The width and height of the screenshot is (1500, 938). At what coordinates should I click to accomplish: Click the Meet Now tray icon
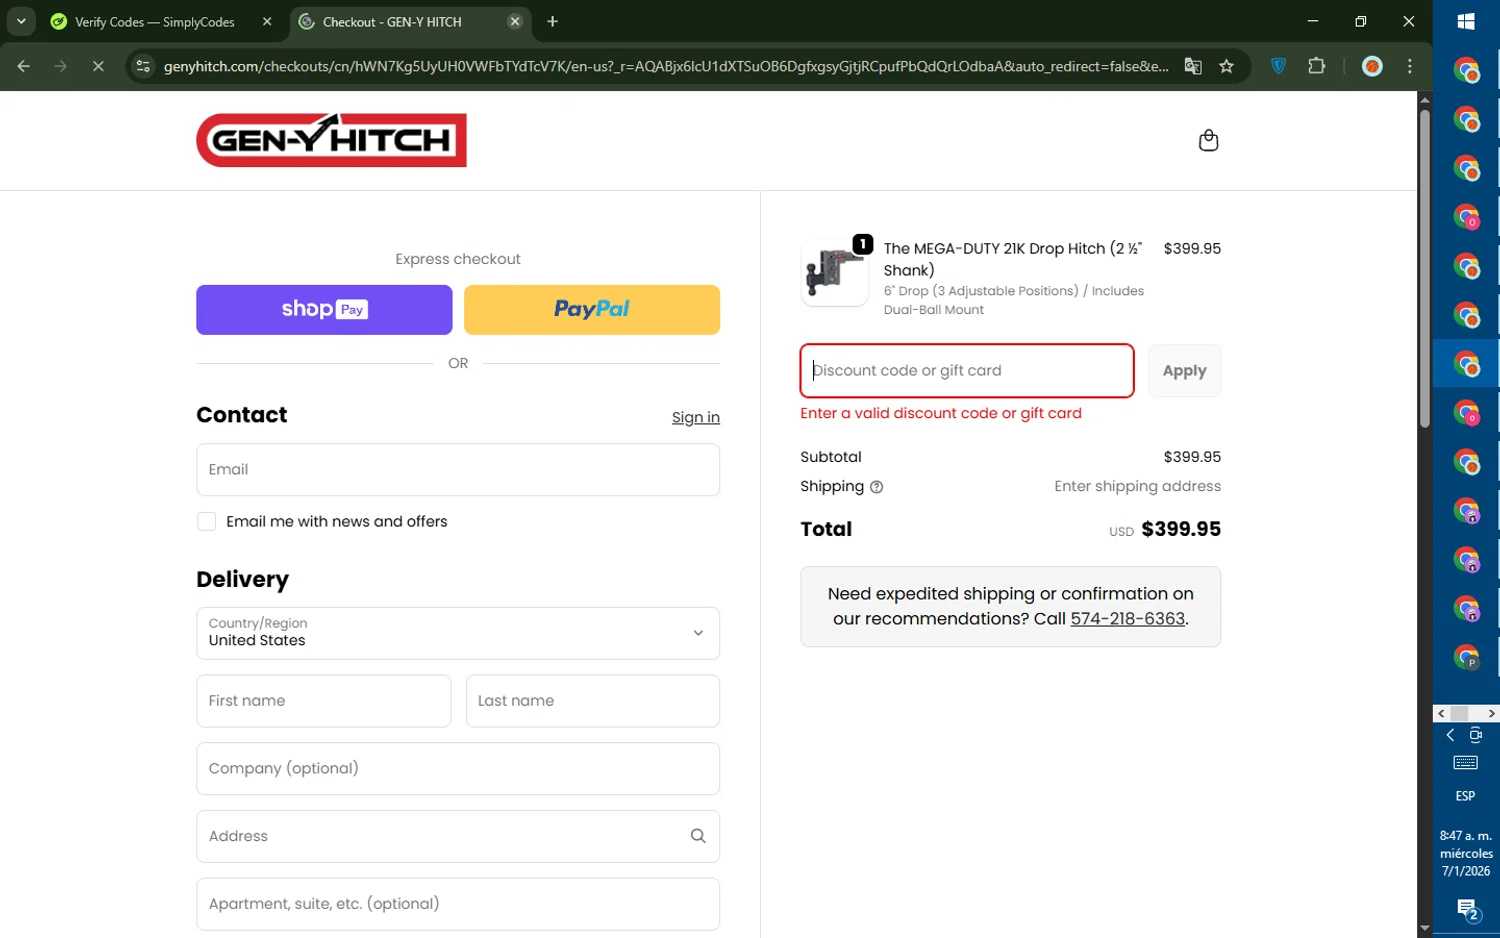point(1476,735)
